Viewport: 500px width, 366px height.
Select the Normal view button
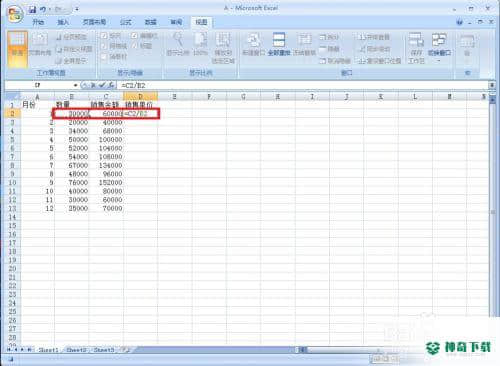[x=17, y=48]
